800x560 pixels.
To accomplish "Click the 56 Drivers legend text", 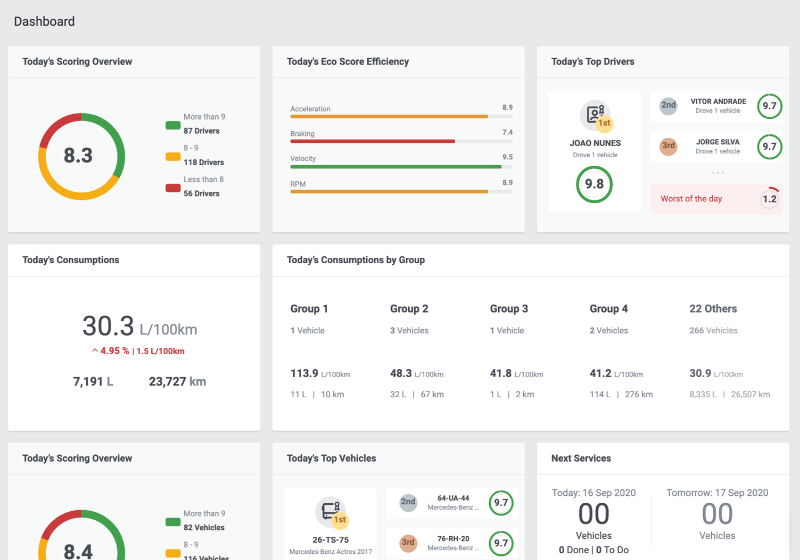I will pyautogui.click(x=202, y=193).
